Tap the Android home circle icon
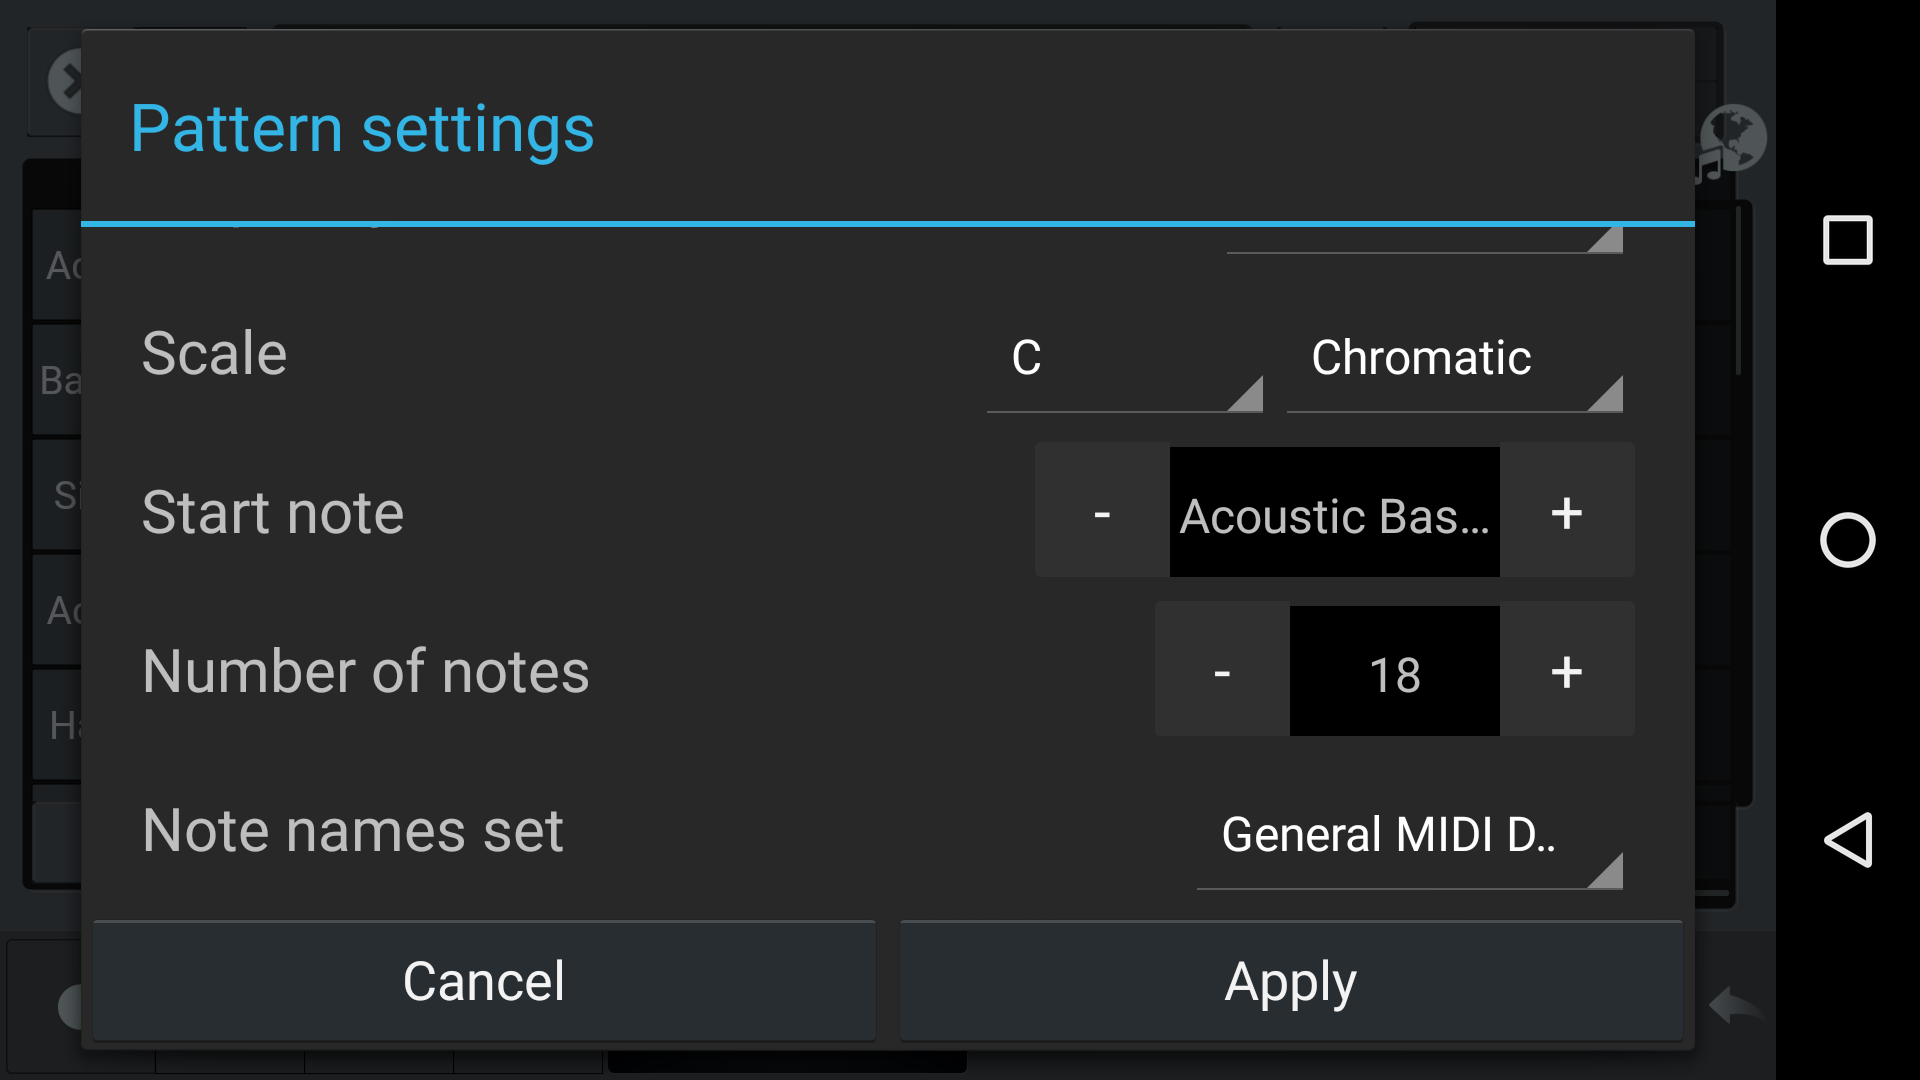The height and width of the screenshot is (1080, 1920). coord(1847,540)
